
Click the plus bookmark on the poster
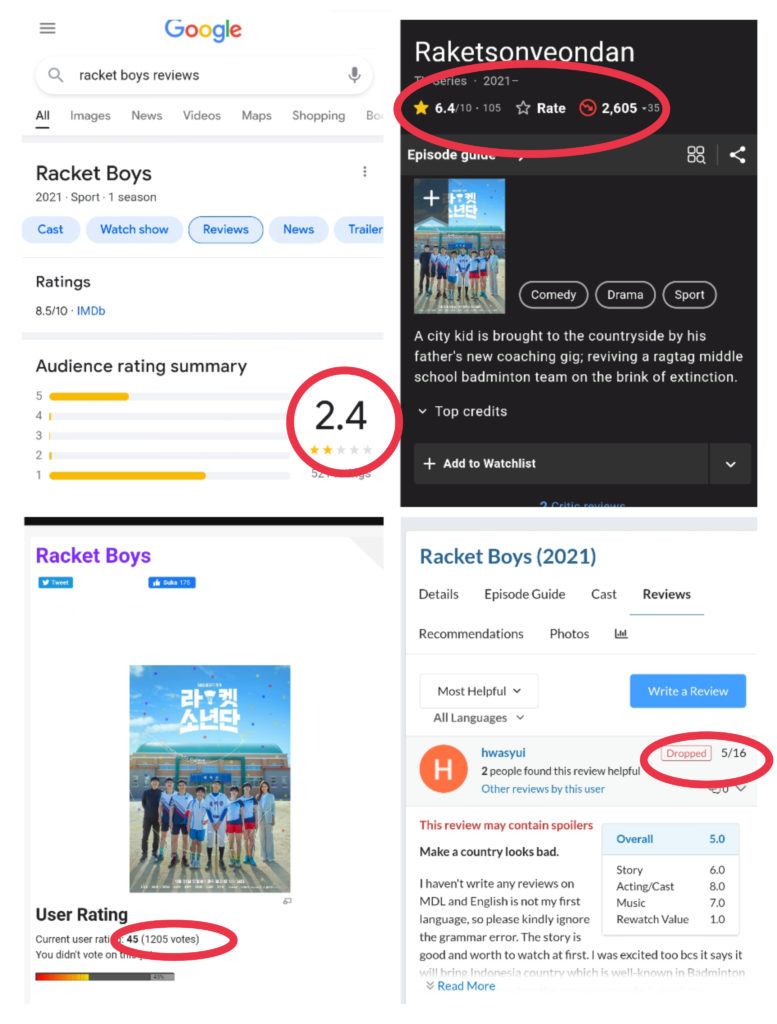click(x=431, y=198)
